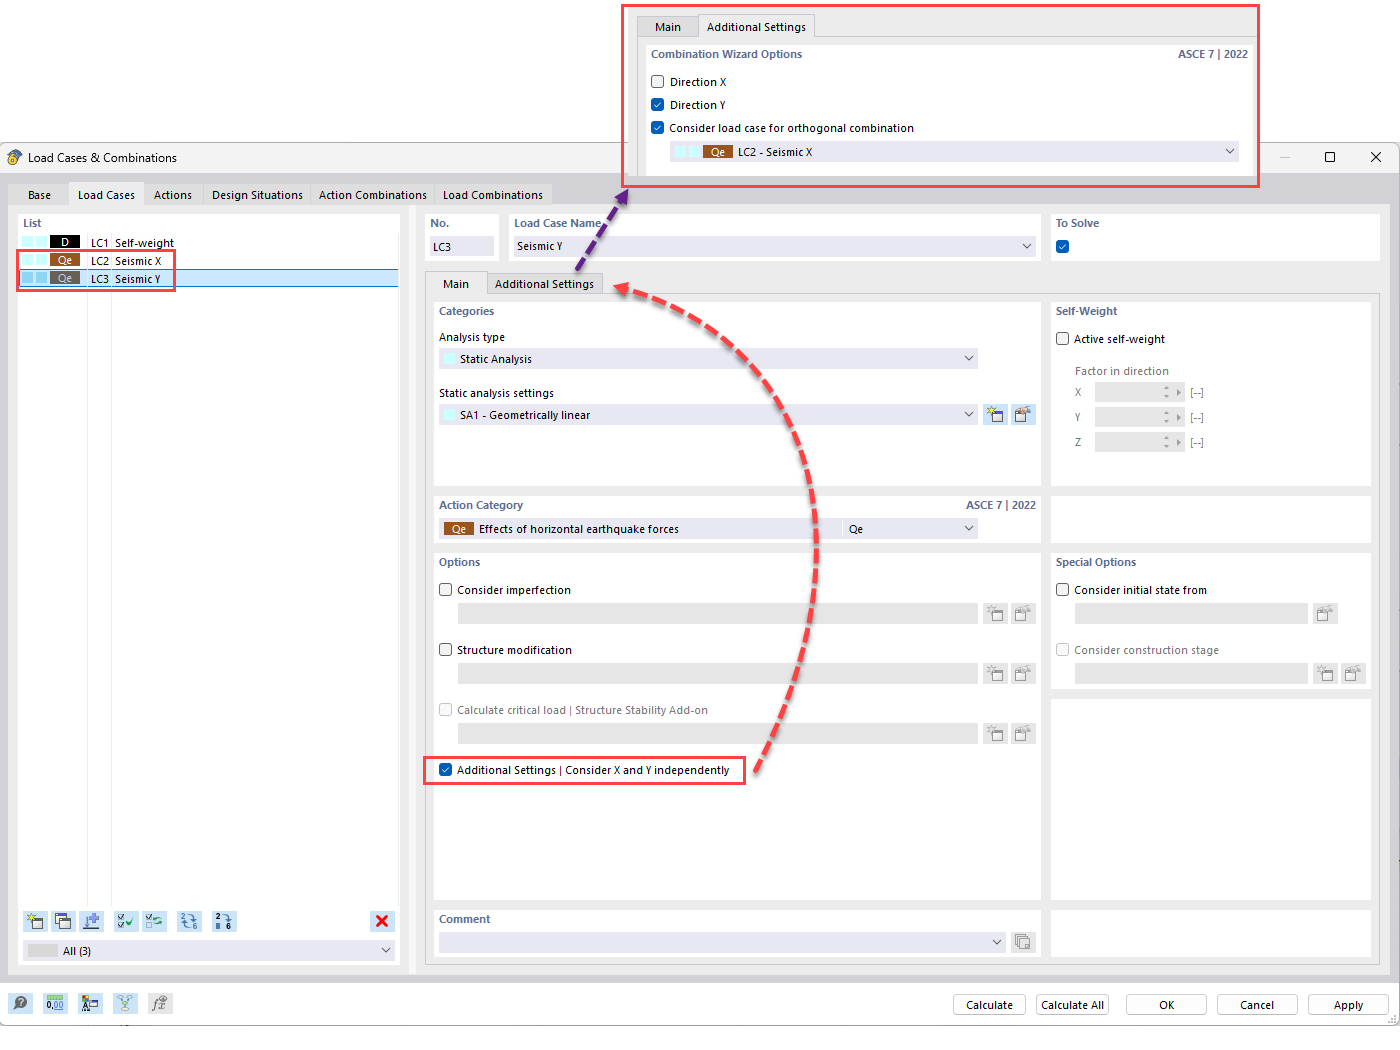1400x1050 pixels.
Task: Click edit icon beside initial state field
Action: (1325, 614)
